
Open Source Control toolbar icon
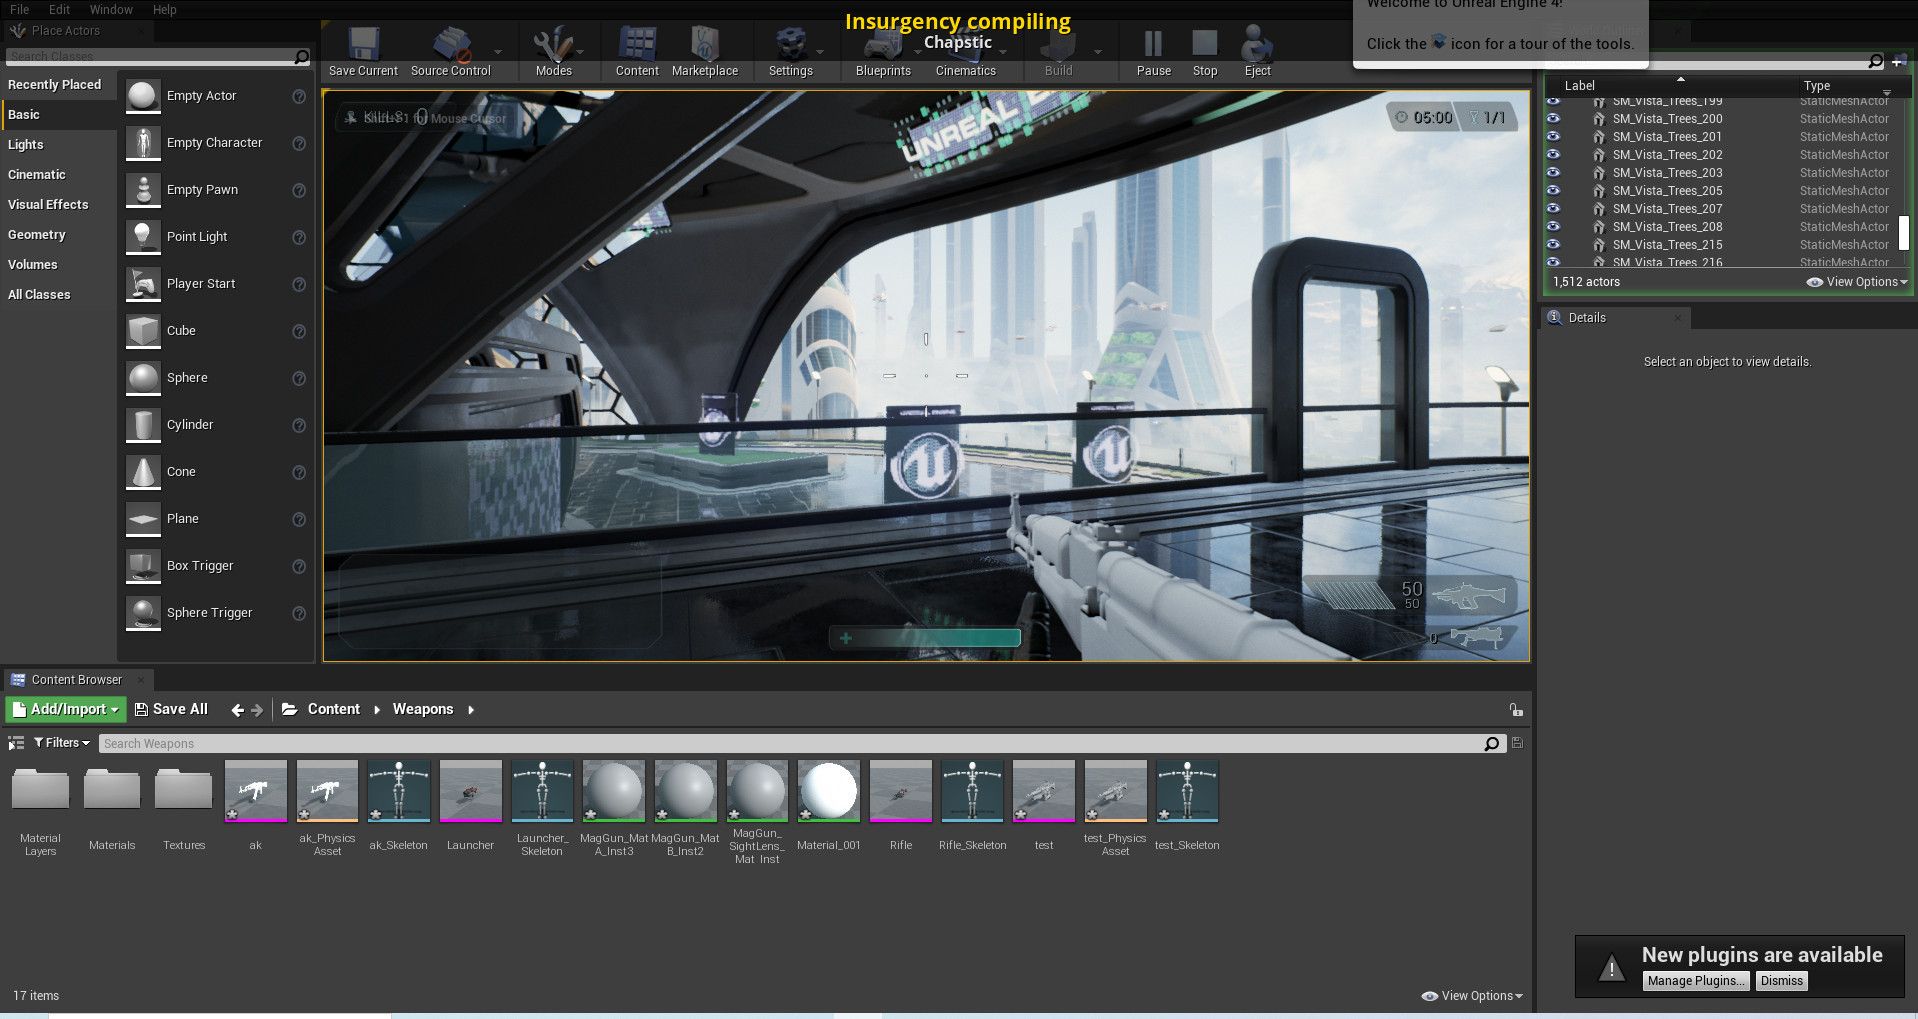click(x=451, y=45)
